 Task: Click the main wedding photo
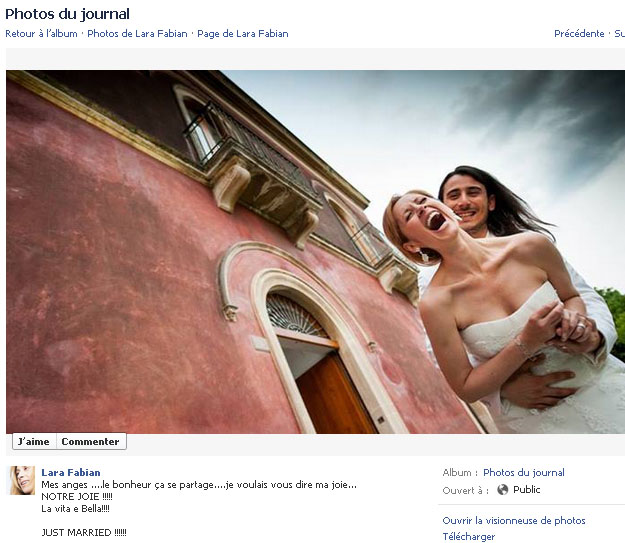(x=315, y=251)
